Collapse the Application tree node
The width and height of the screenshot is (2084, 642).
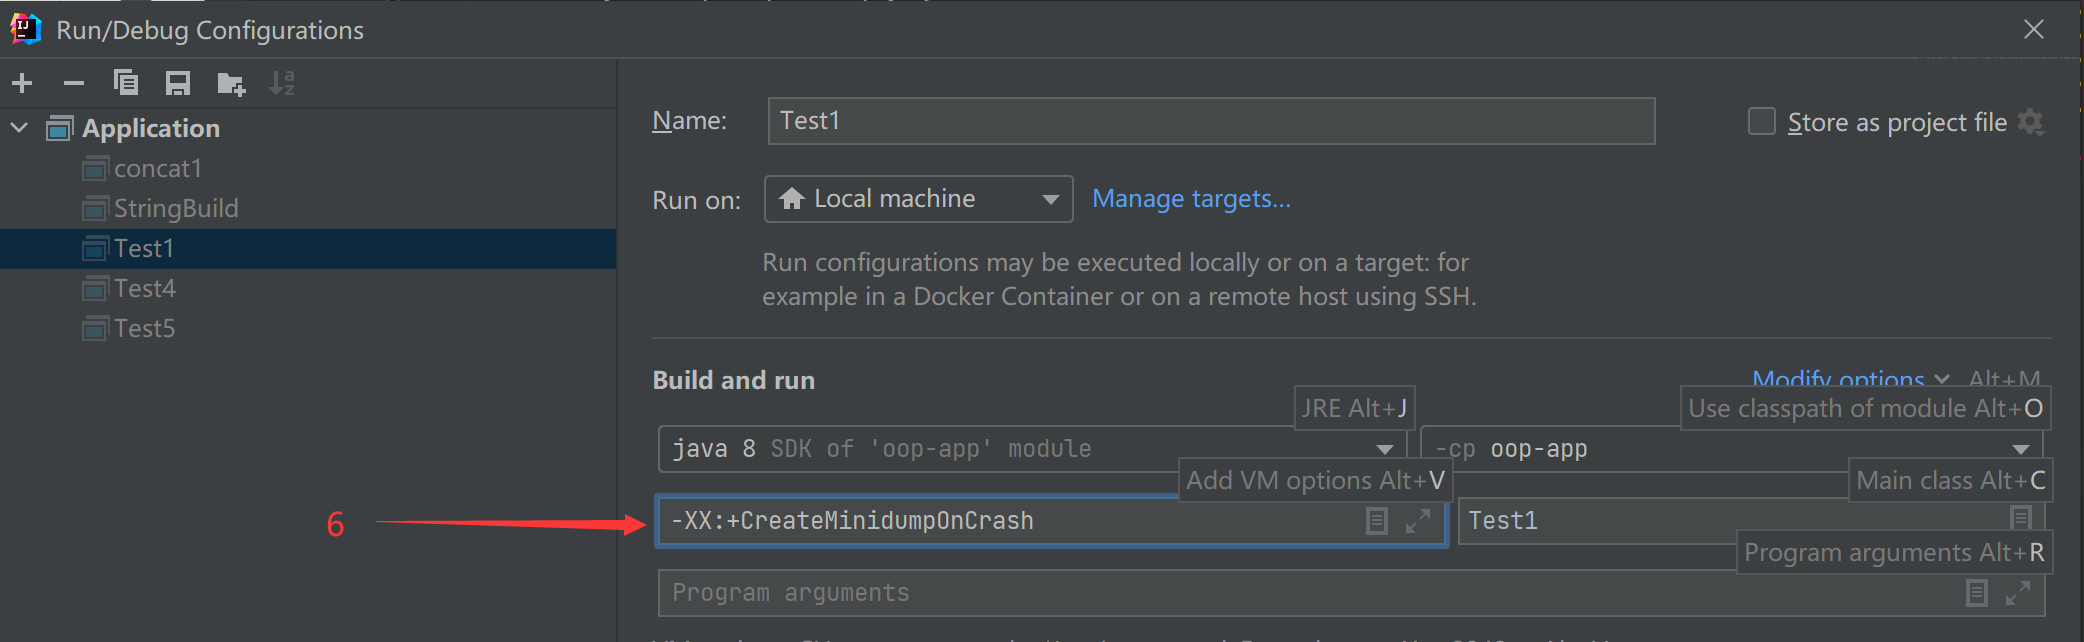(x=19, y=128)
